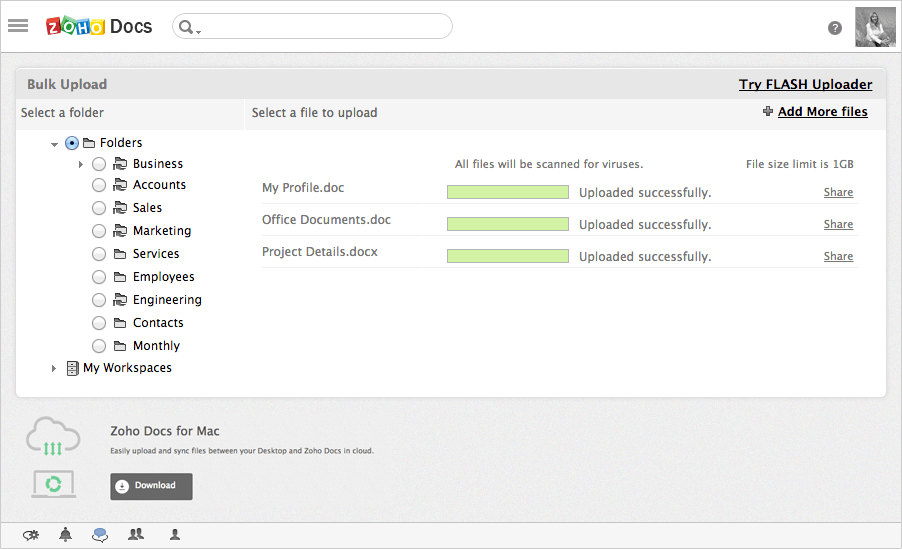
Task: Select the Monthly folder radio button
Action: tap(99, 346)
